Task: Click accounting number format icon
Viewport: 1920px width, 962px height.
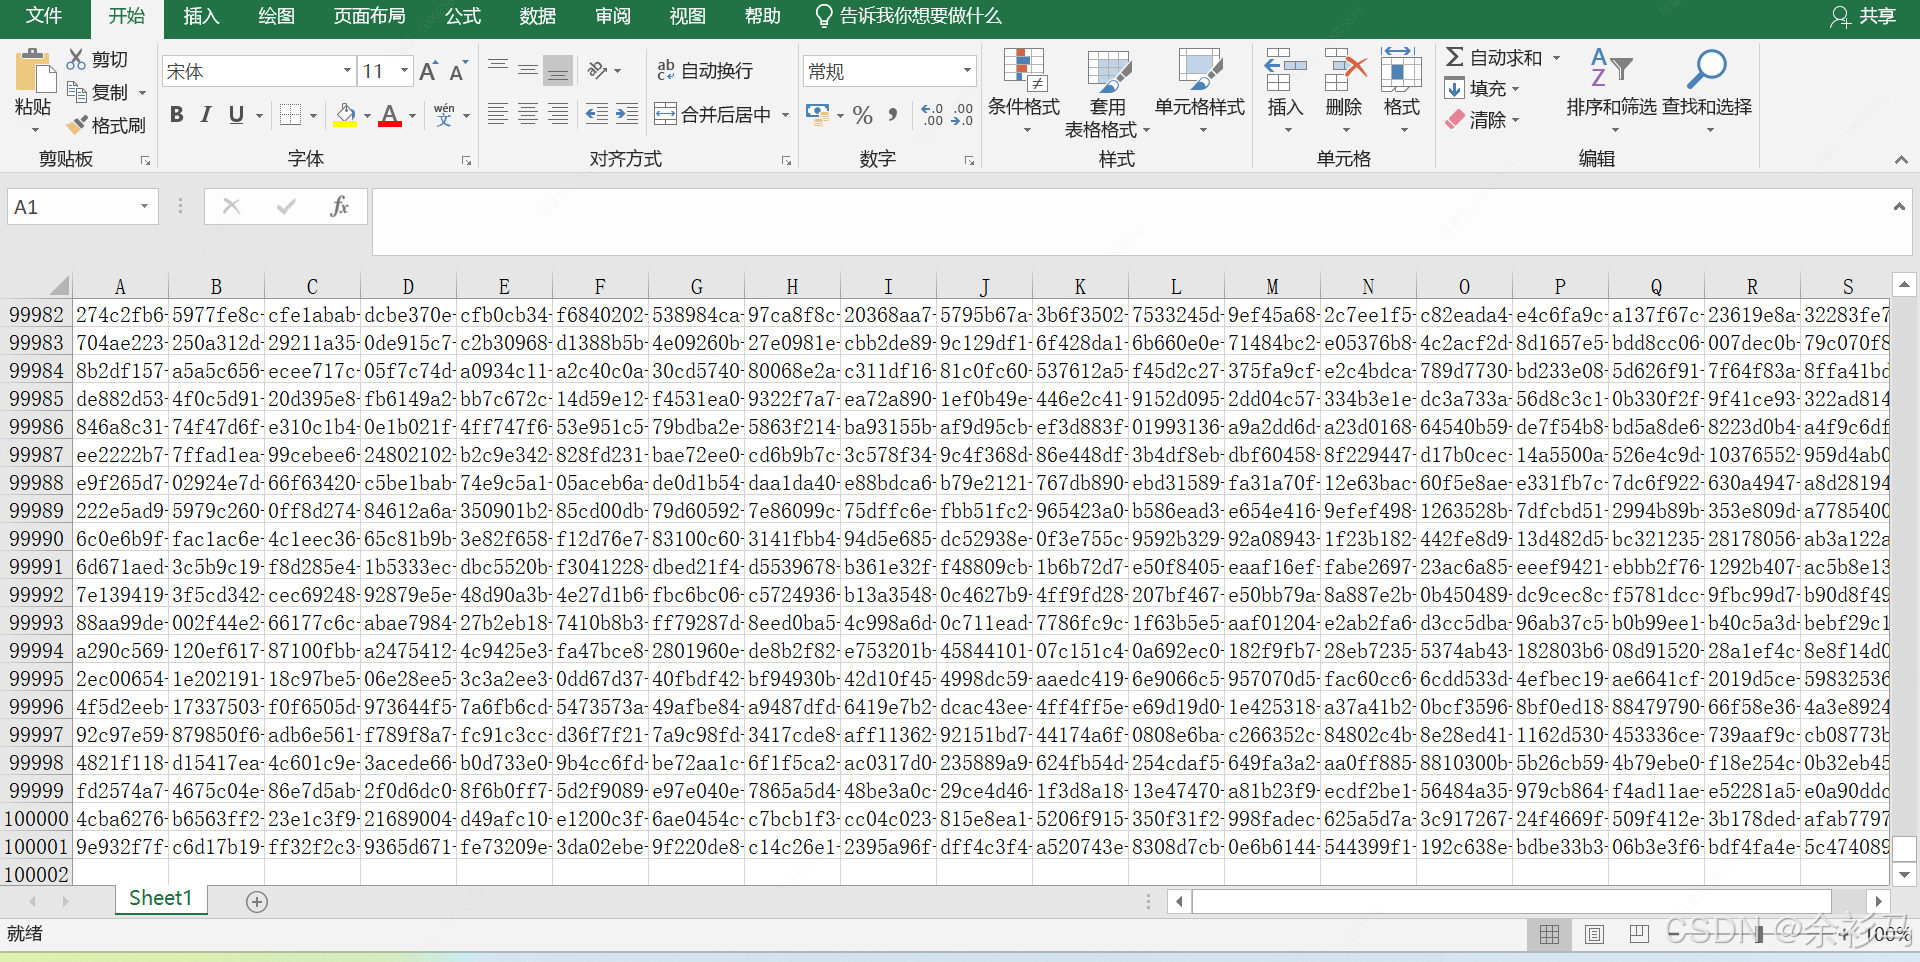Action: click(x=817, y=115)
